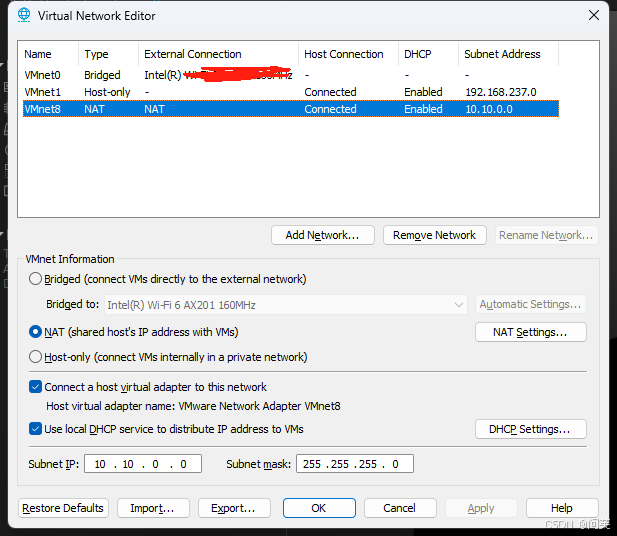Viewport: 617px width, 536px height.
Task: Click the Host-only type cell of VMnet1
Action: pyautogui.click(x=107, y=92)
